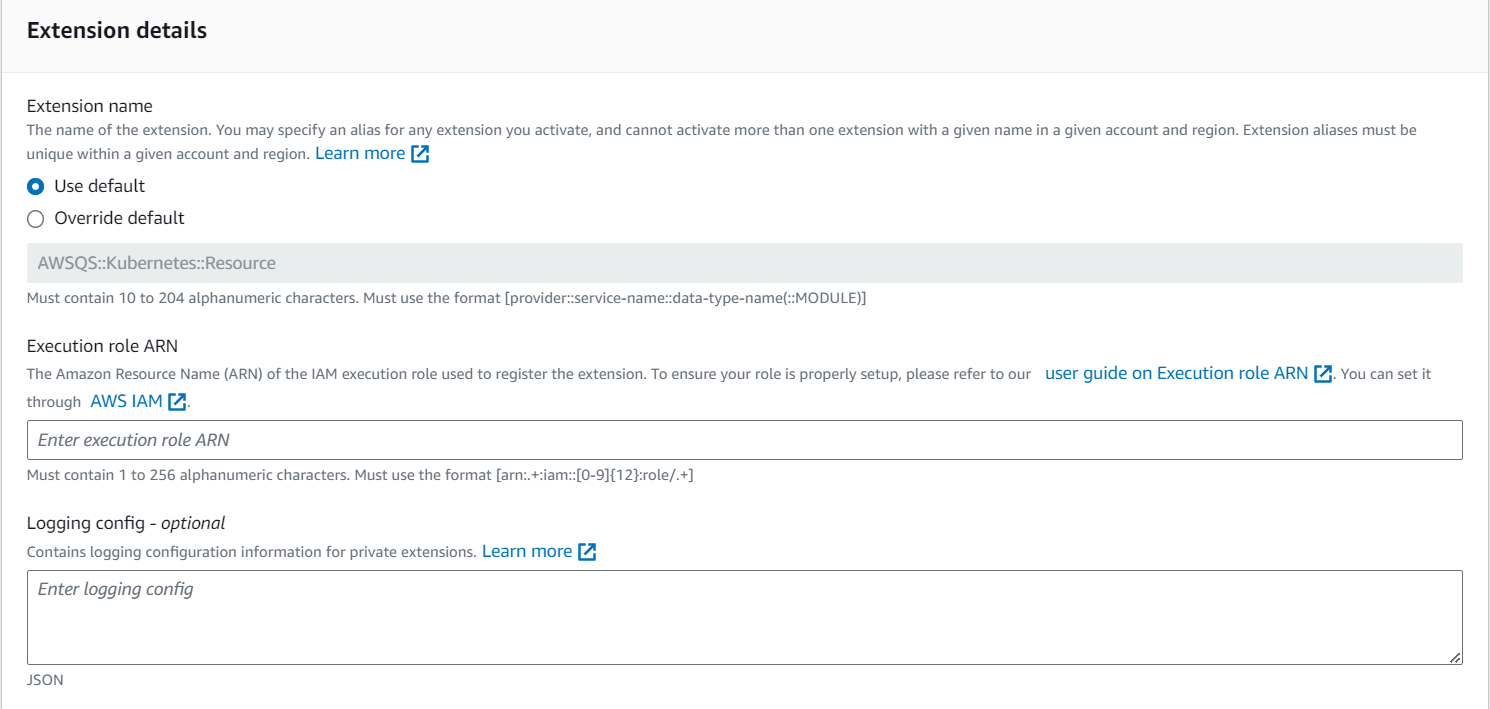
Task: Click the Extension name field label
Action: pos(90,106)
